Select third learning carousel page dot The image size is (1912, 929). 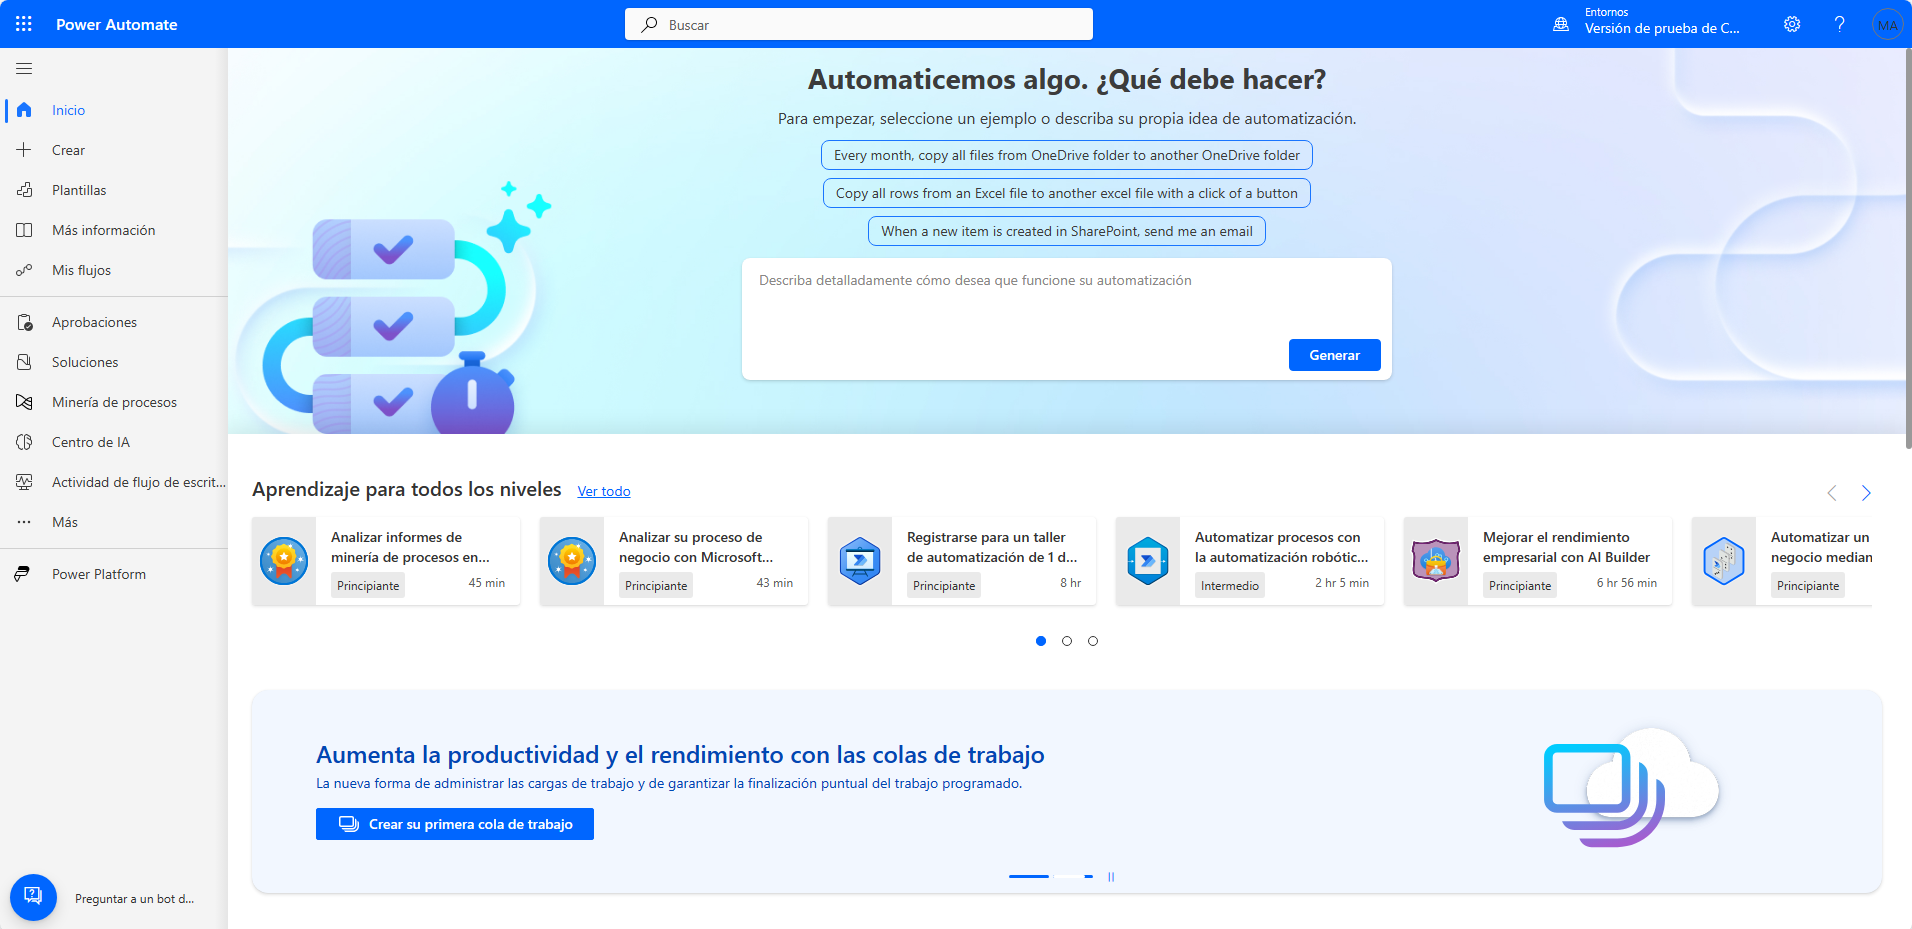click(1093, 641)
